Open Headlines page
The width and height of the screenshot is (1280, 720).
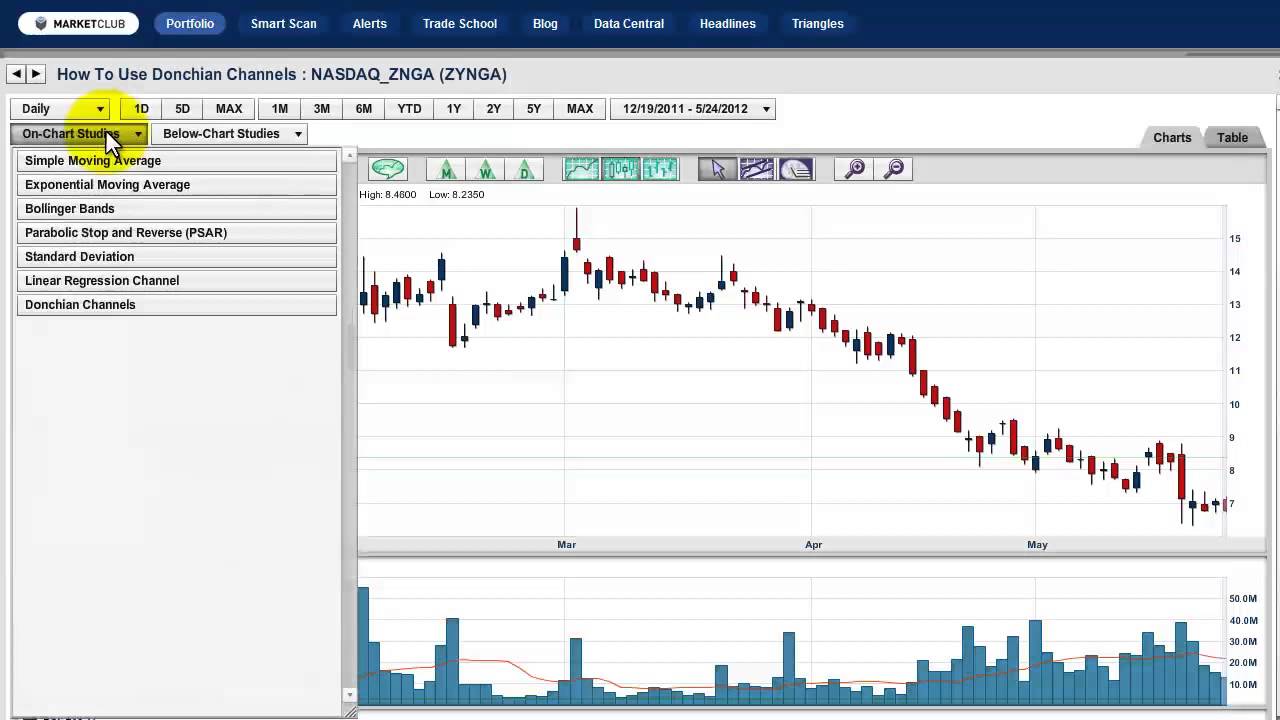(728, 24)
